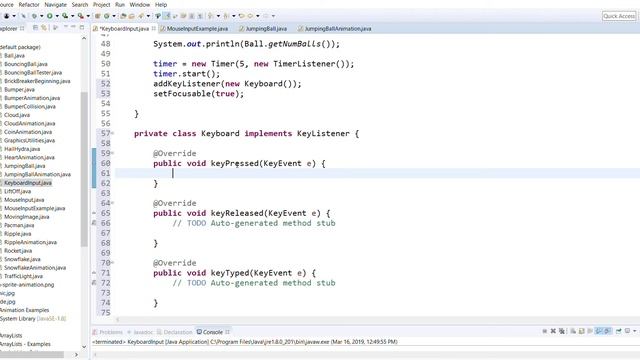
Task: Select Pacman.java in Package Explorer
Action: [19, 225]
